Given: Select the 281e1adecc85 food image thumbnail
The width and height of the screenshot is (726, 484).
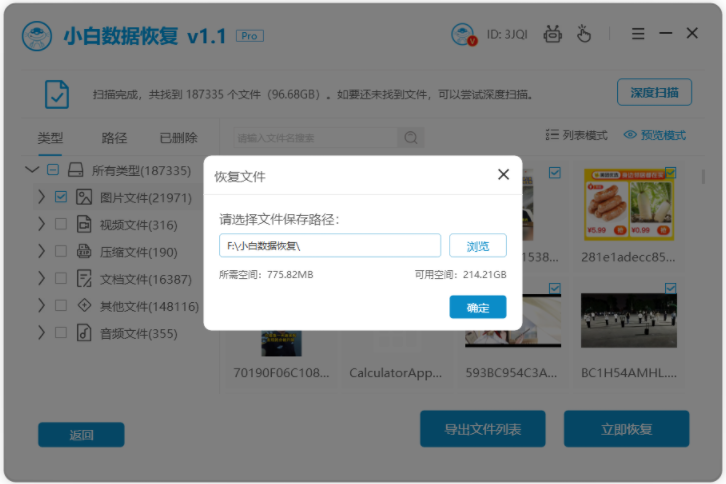Looking at the screenshot, I should [x=629, y=204].
